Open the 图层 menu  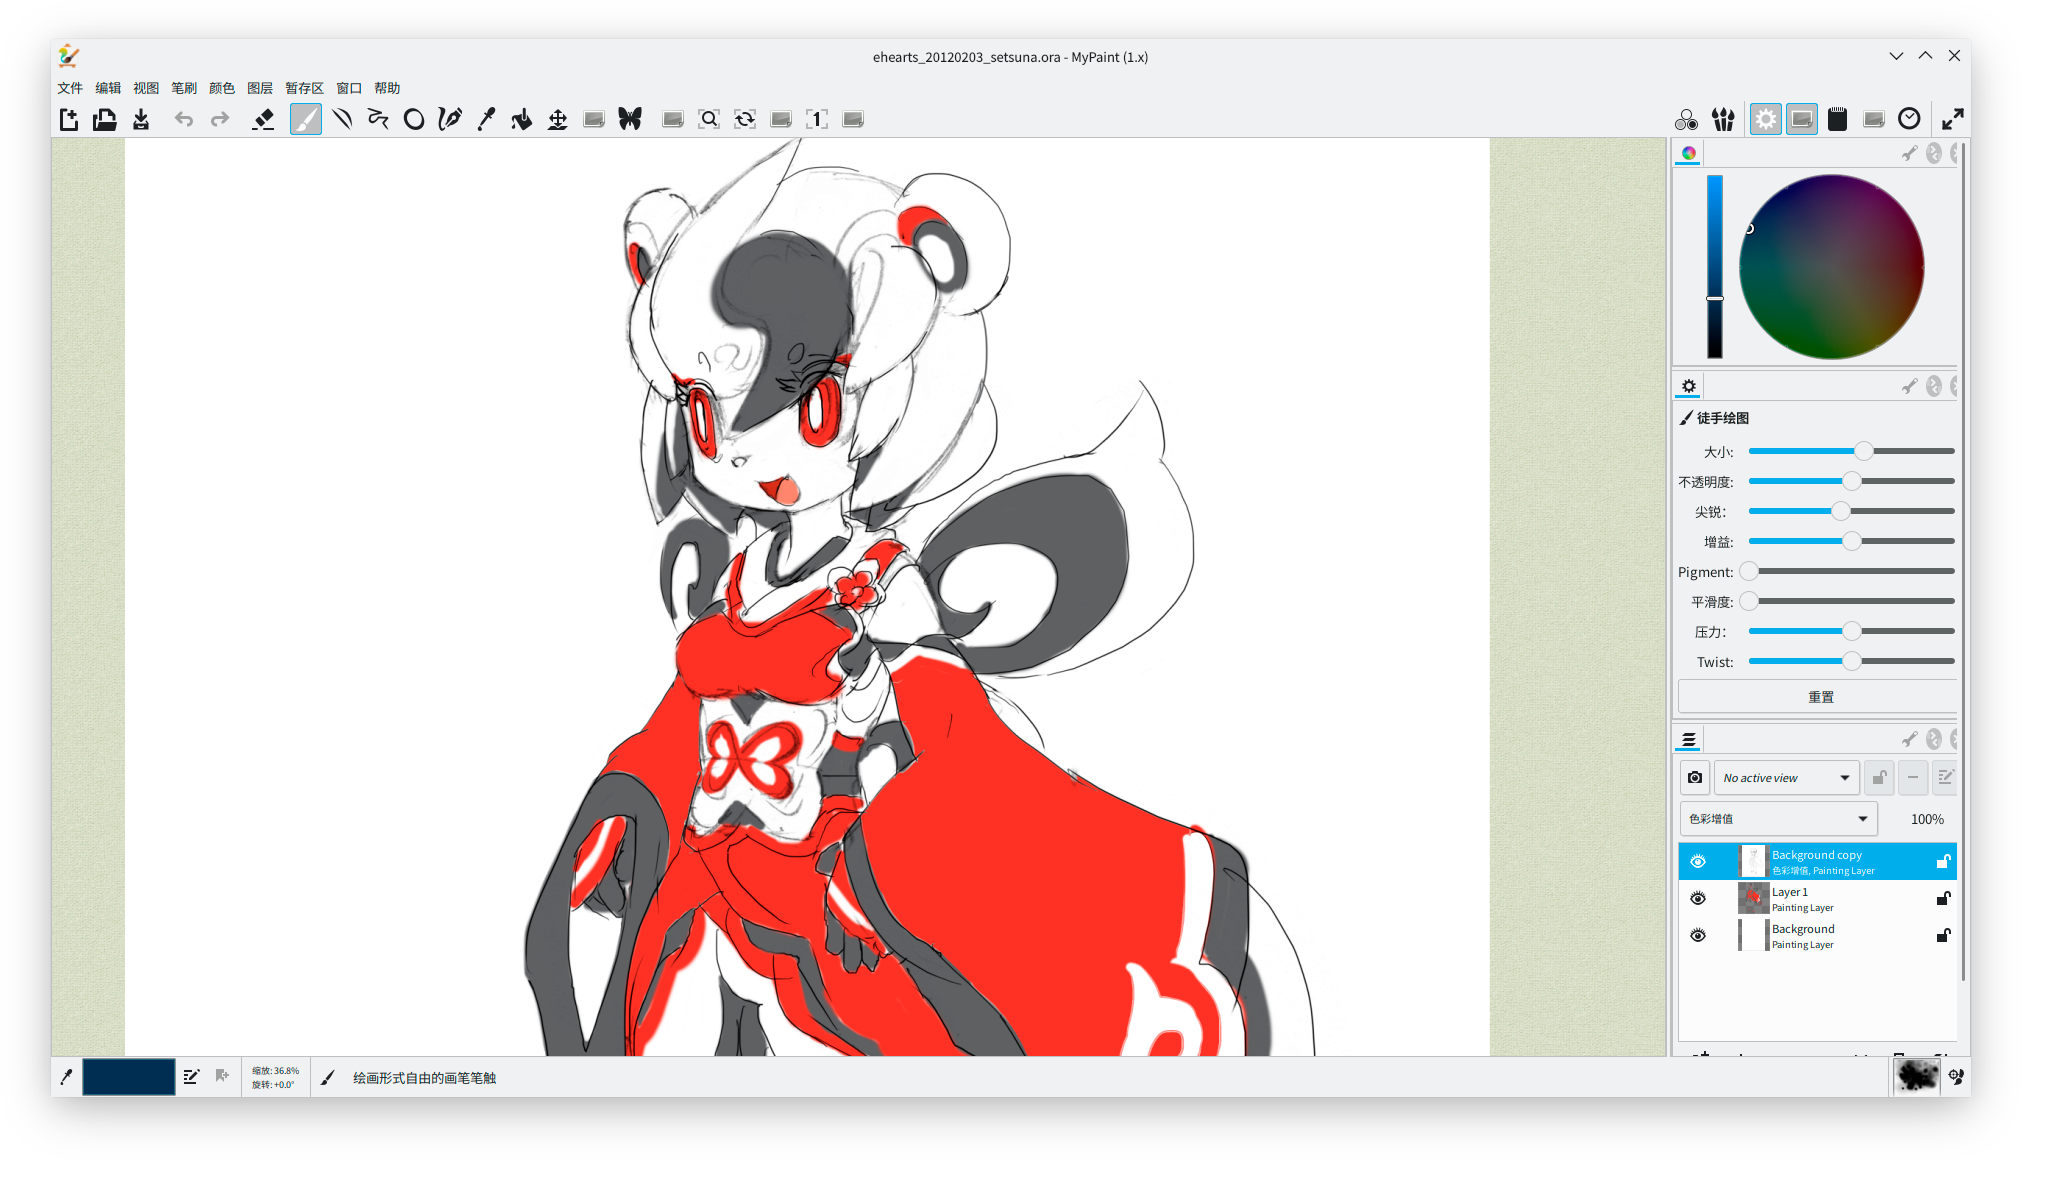click(260, 88)
